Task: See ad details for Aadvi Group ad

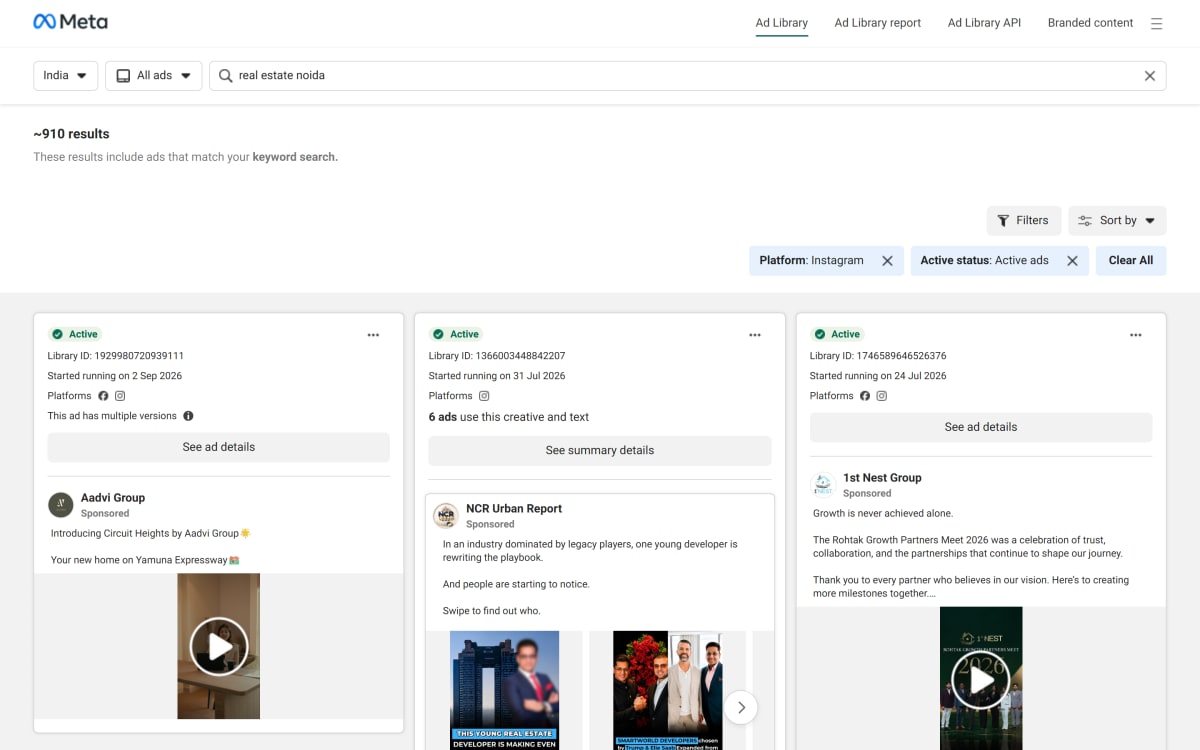Action: coord(219,447)
